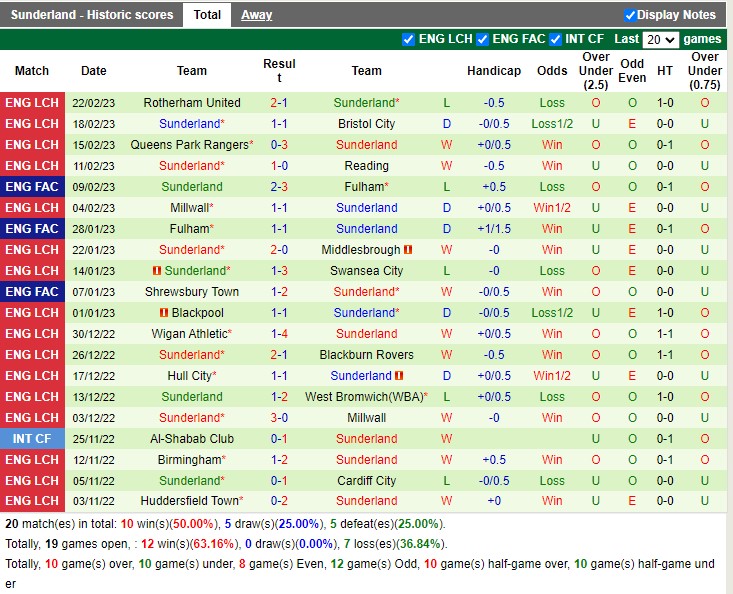The image size is (733, 594).
Task: Open Queens Park Rangers team link
Action: click(x=189, y=145)
